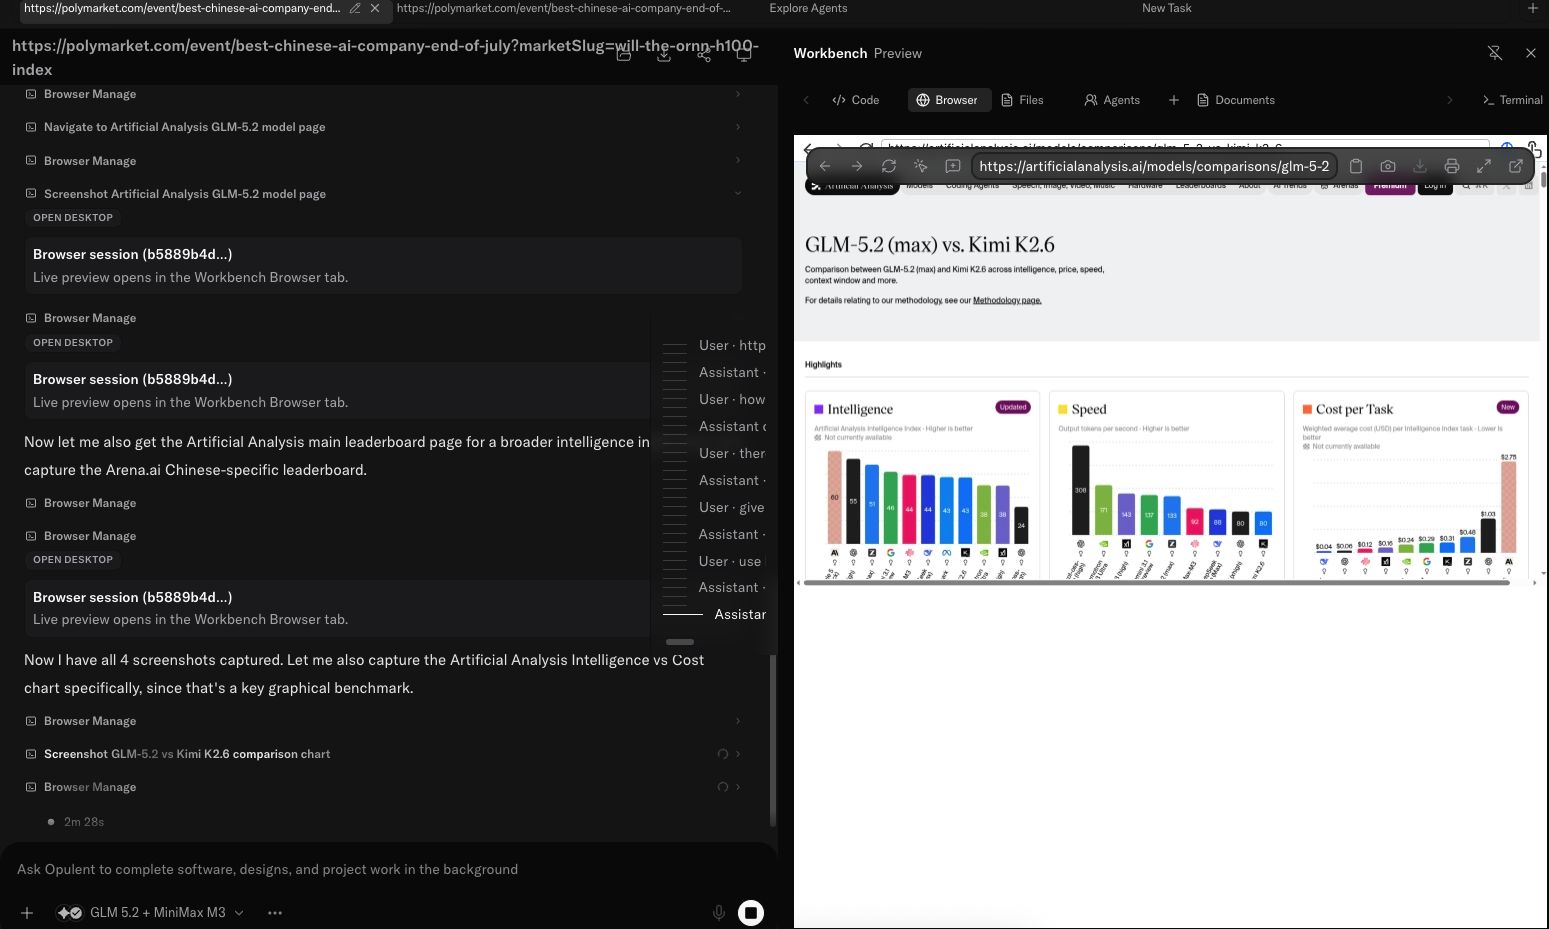Screen dimensions: 1549x929
Task: Switch to the Files tab
Action: [x=1023, y=100]
